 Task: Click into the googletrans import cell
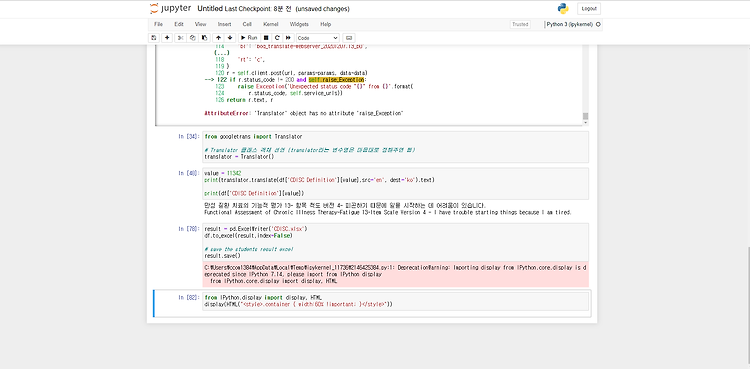click(x=395, y=147)
